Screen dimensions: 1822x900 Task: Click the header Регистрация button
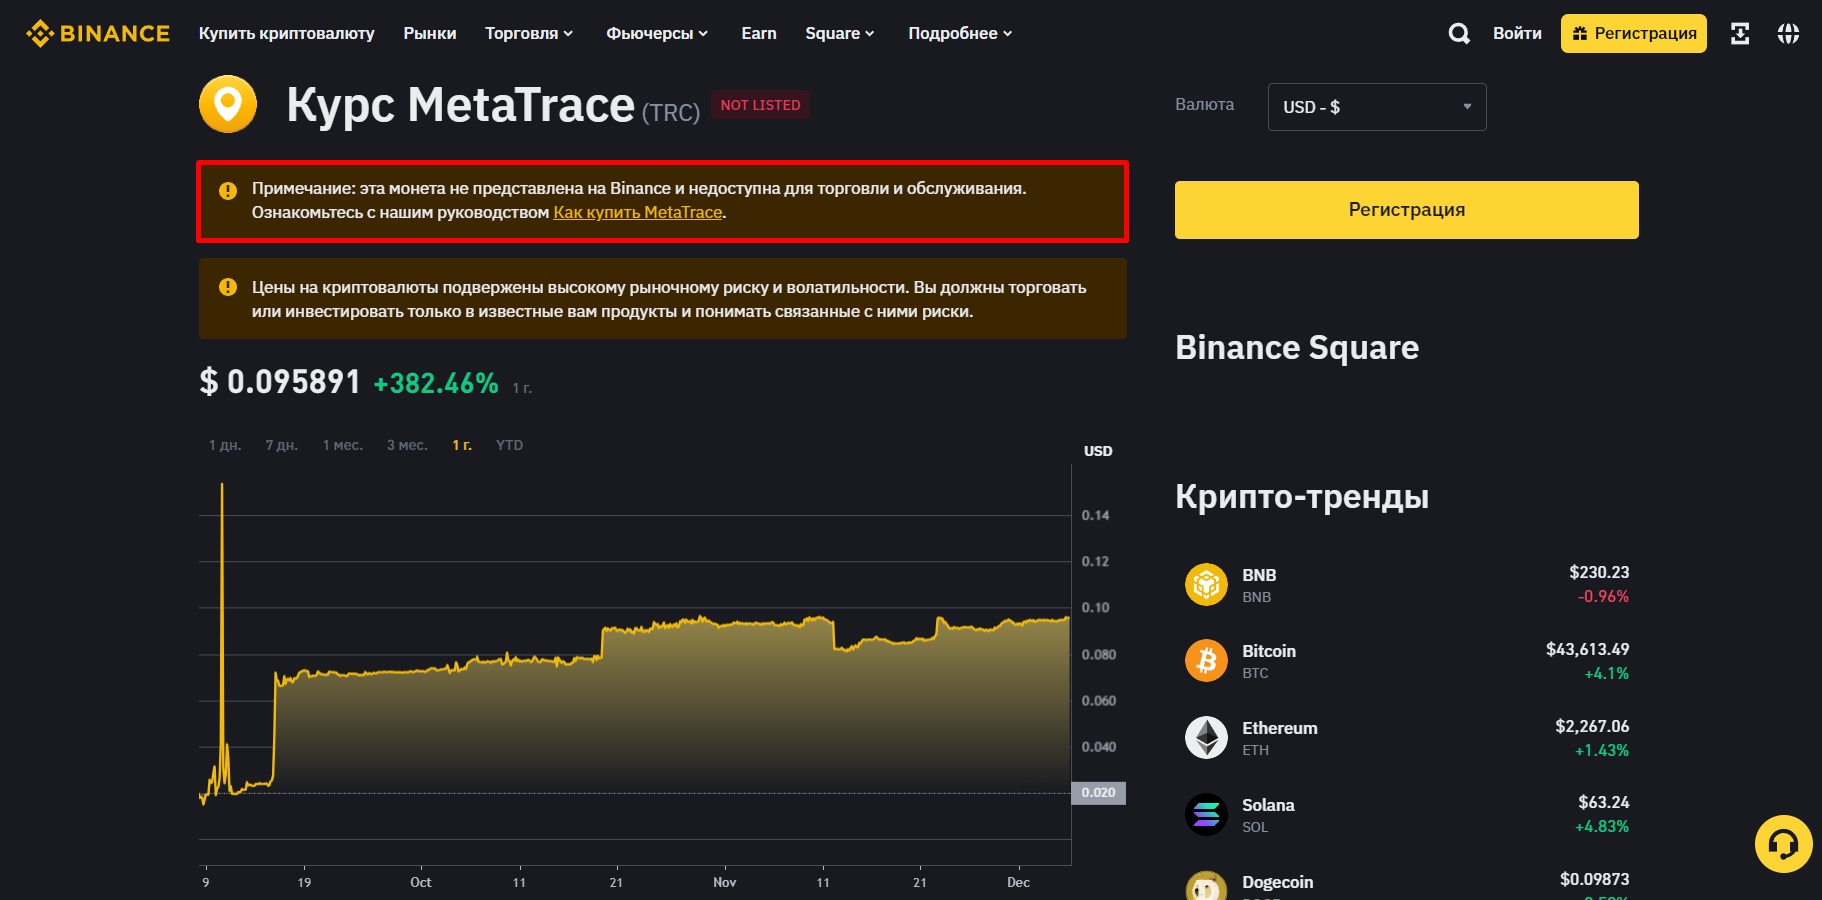(1634, 33)
